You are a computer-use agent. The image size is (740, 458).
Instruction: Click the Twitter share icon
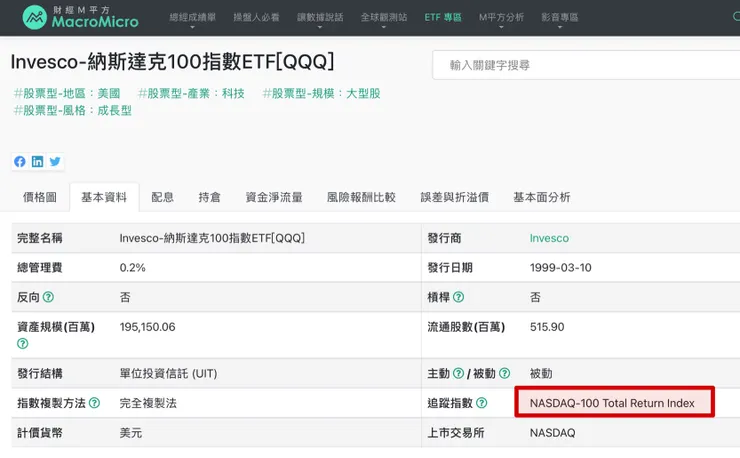[x=55, y=162]
